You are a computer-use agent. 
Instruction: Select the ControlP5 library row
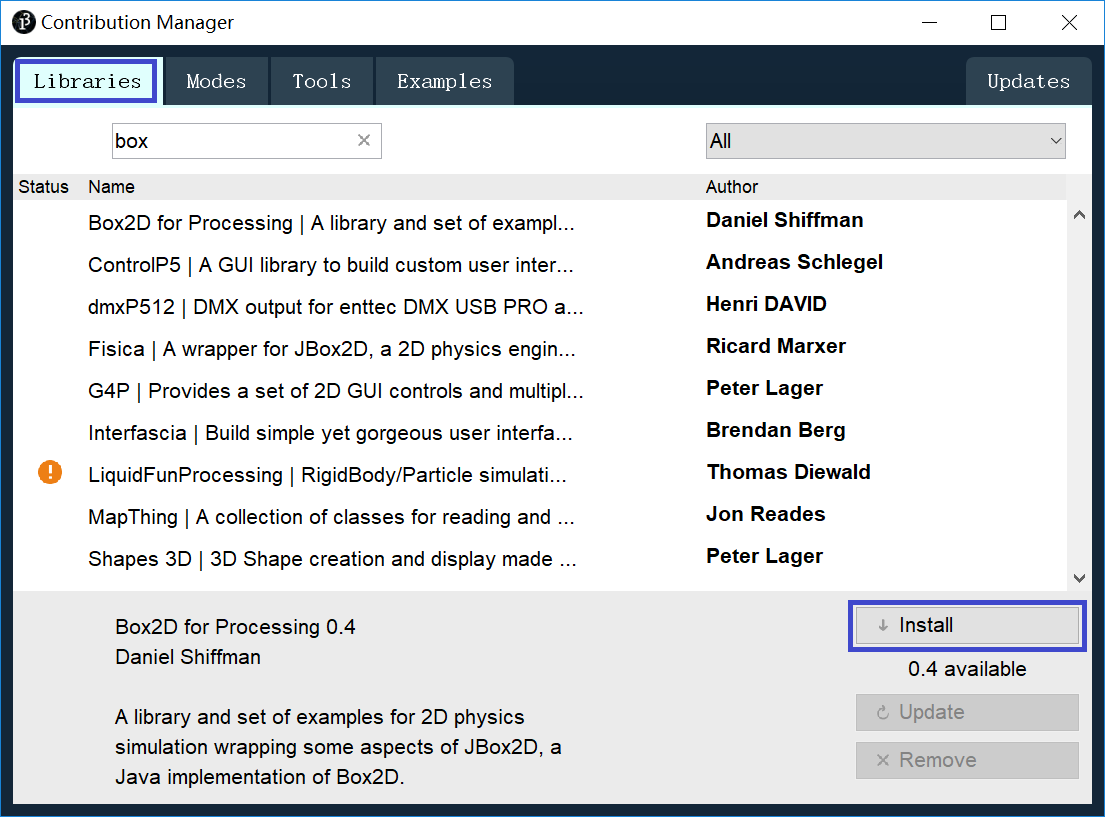[x=330, y=265]
